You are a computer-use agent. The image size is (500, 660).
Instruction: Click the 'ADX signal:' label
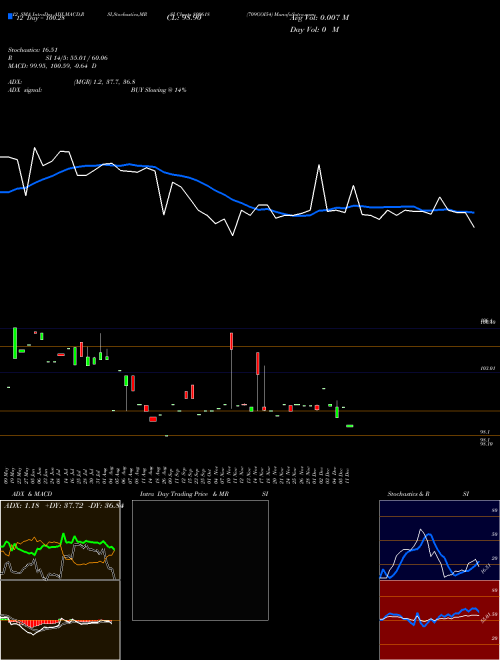(25, 90)
